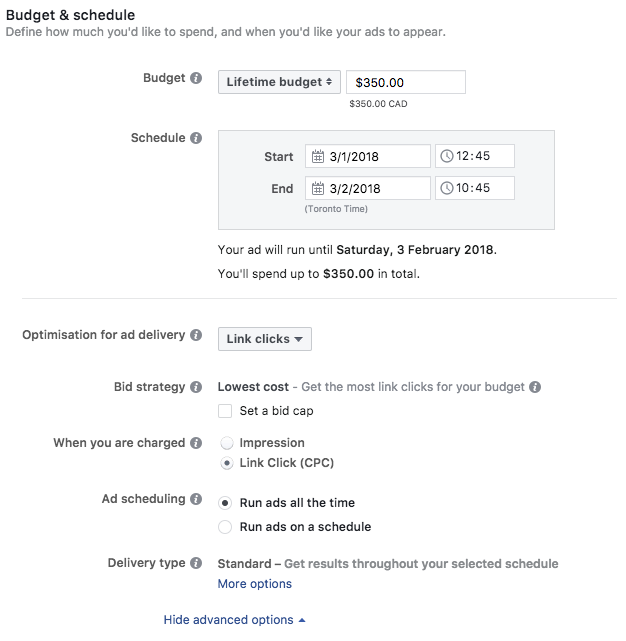626x641 pixels.
Task: Select Run ads all the time
Action: (225, 503)
